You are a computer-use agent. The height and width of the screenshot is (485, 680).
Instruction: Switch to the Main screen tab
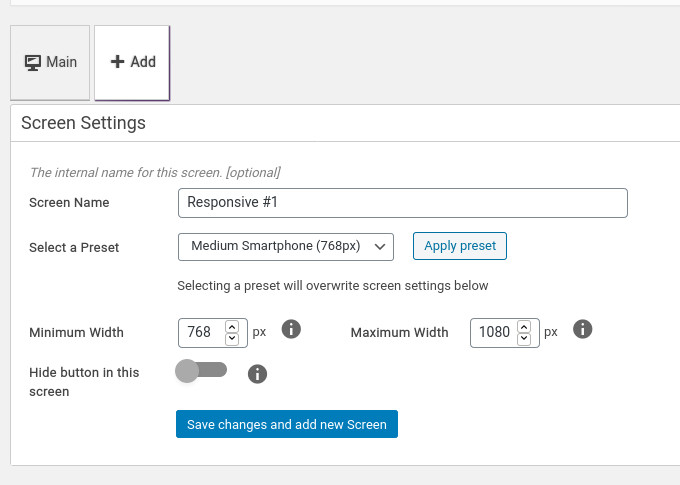(50, 63)
